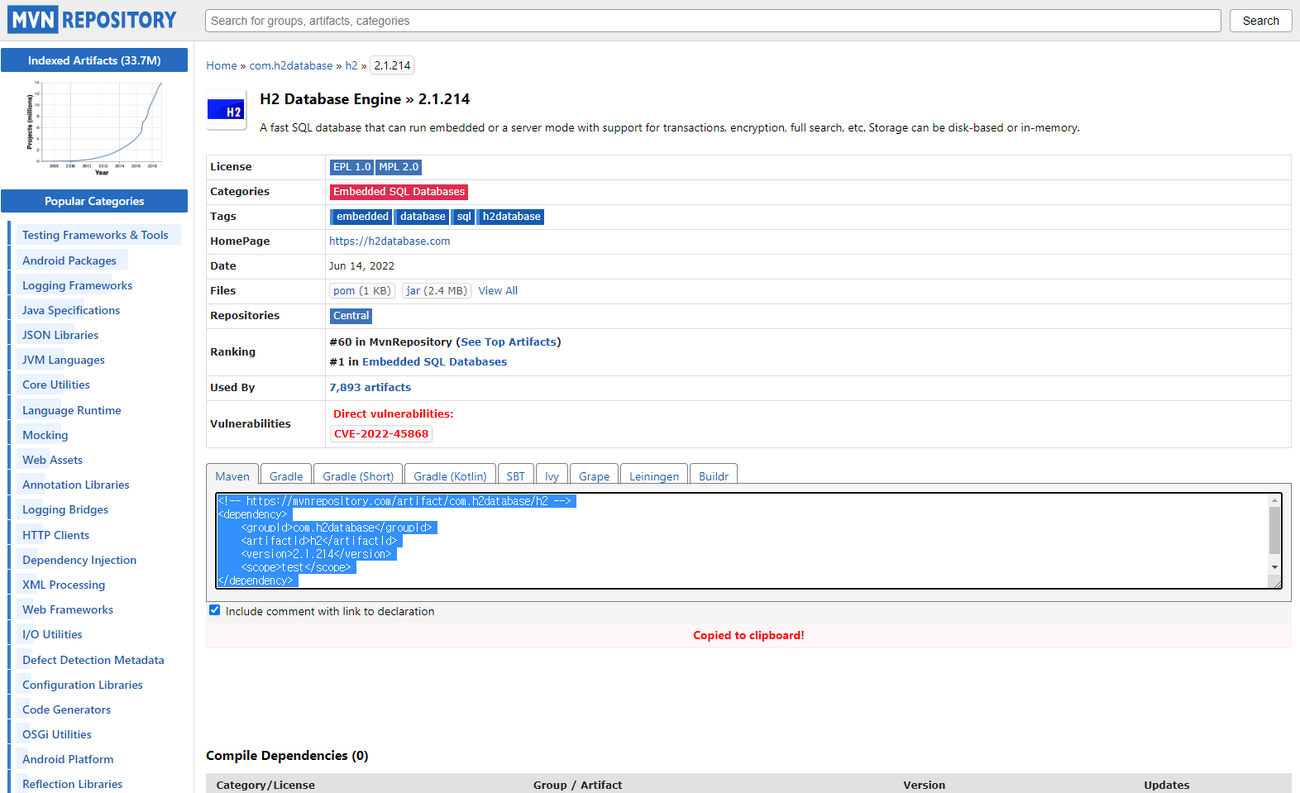The width and height of the screenshot is (1300, 793).
Task: Open the Central repository badge
Action: click(x=351, y=315)
